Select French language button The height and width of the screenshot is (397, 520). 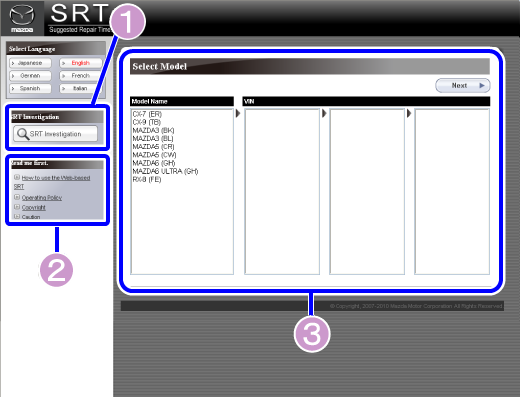pos(81,76)
